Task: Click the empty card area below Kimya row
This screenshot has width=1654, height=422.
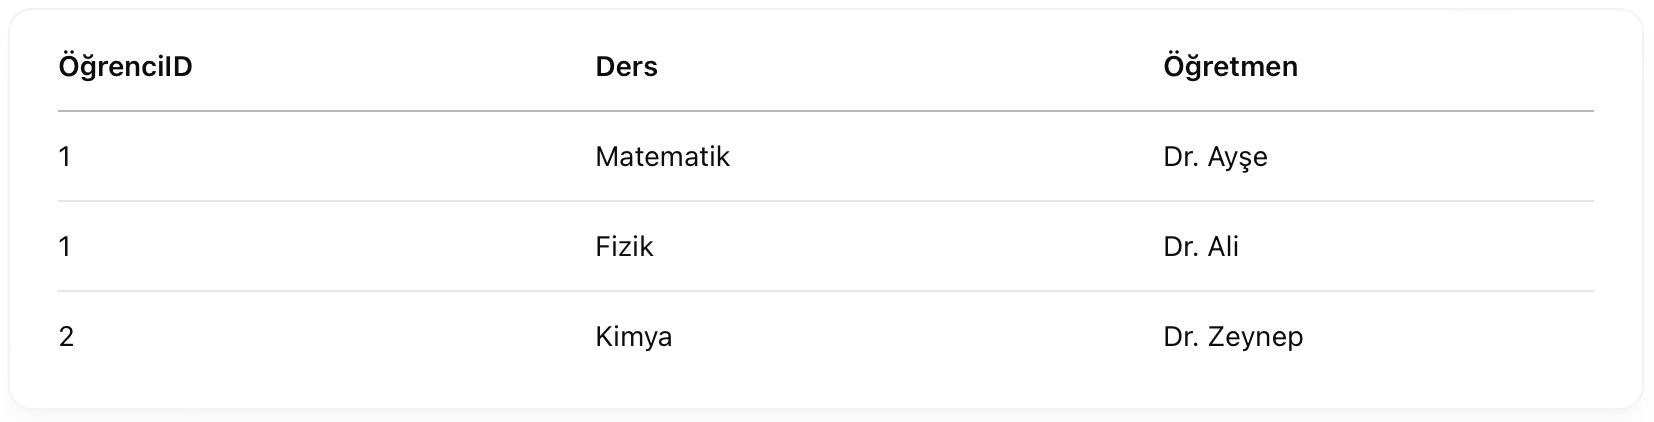Action: click(x=826, y=392)
